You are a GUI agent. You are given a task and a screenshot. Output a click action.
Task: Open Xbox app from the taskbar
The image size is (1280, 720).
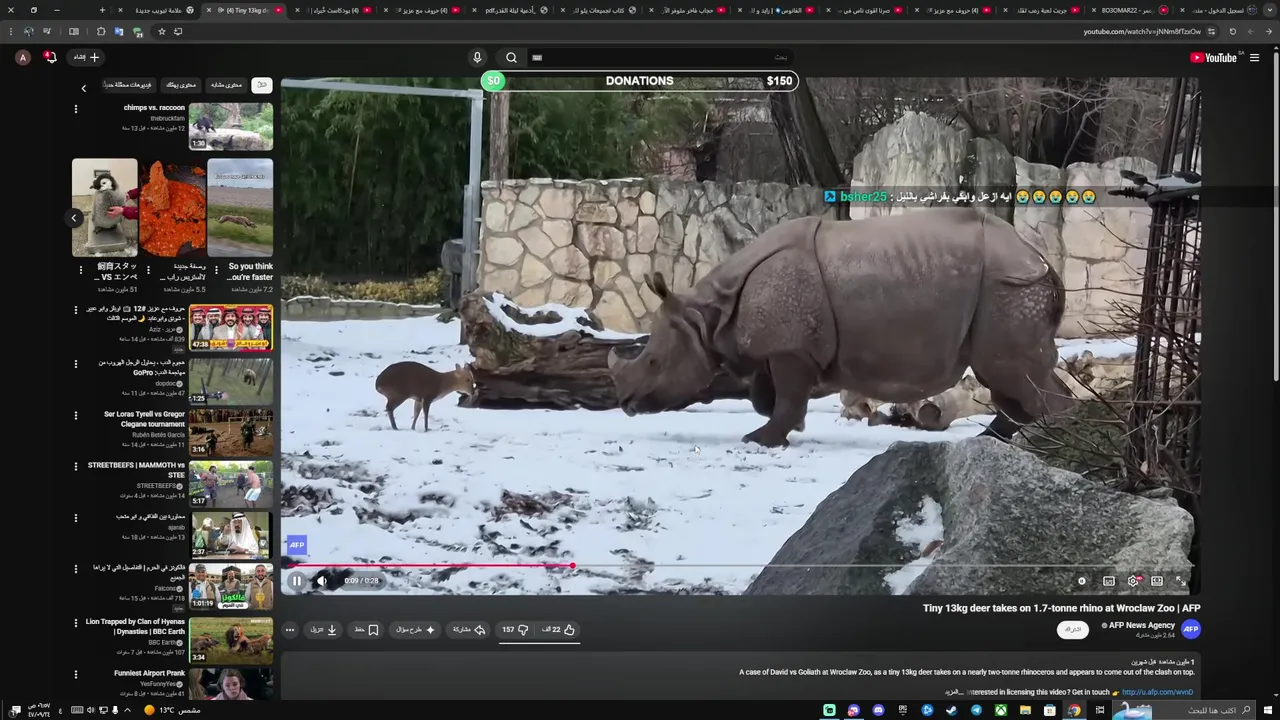coord(1000,710)
